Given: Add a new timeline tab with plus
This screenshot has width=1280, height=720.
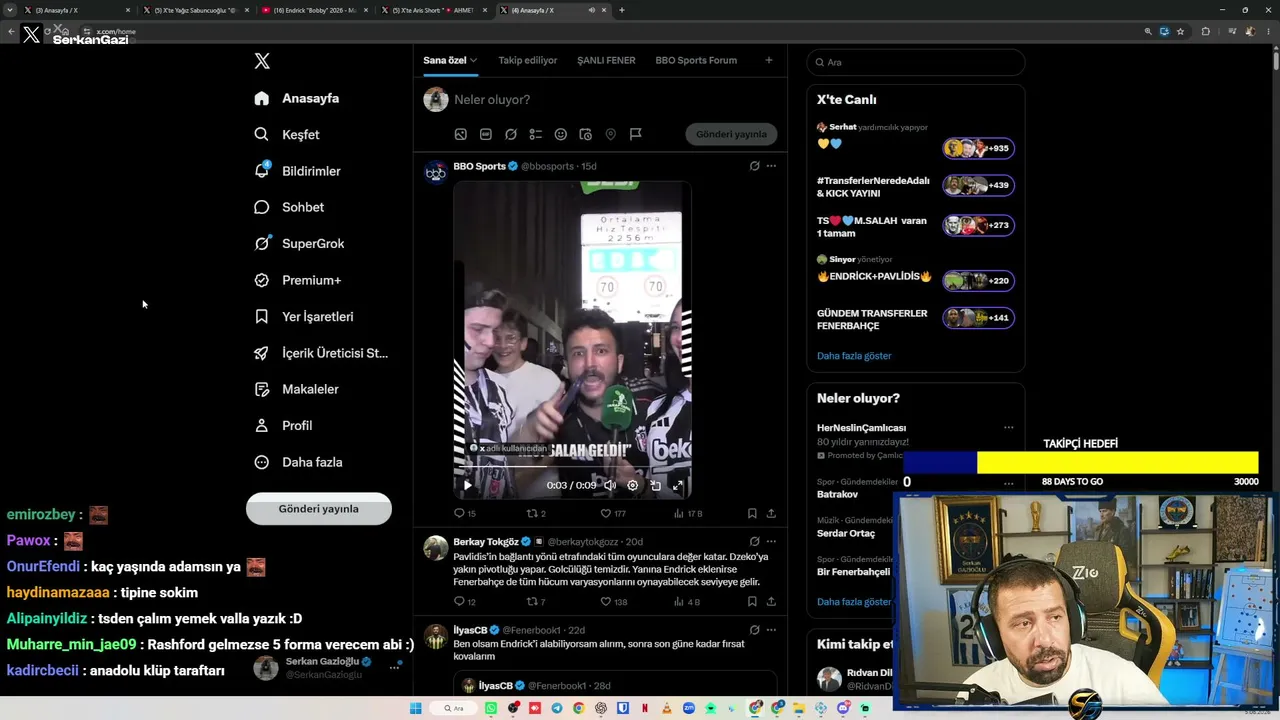Looking at the screenshot, I should pyautogui.click(x=768, y=60).
